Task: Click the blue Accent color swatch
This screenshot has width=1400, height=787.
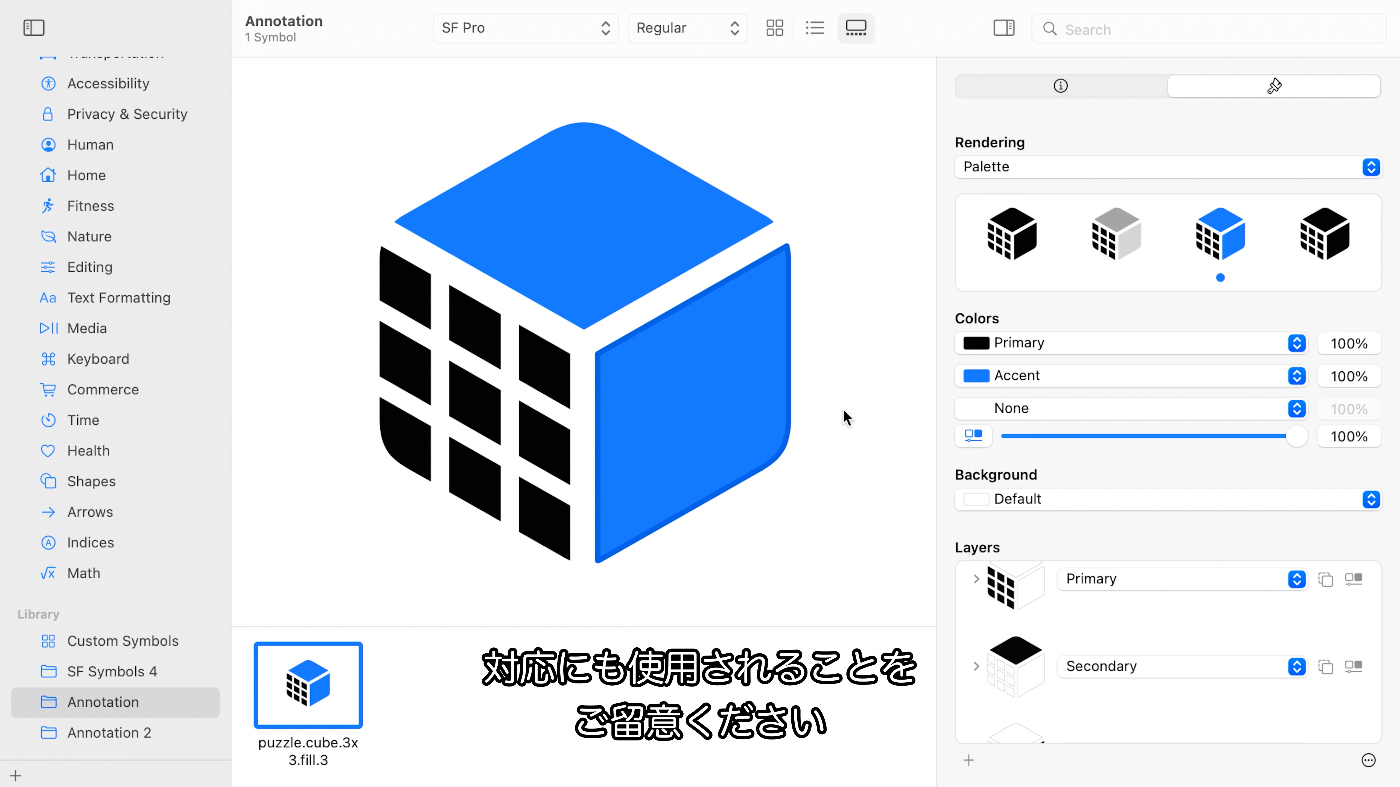Action: (x=976, y=376)
